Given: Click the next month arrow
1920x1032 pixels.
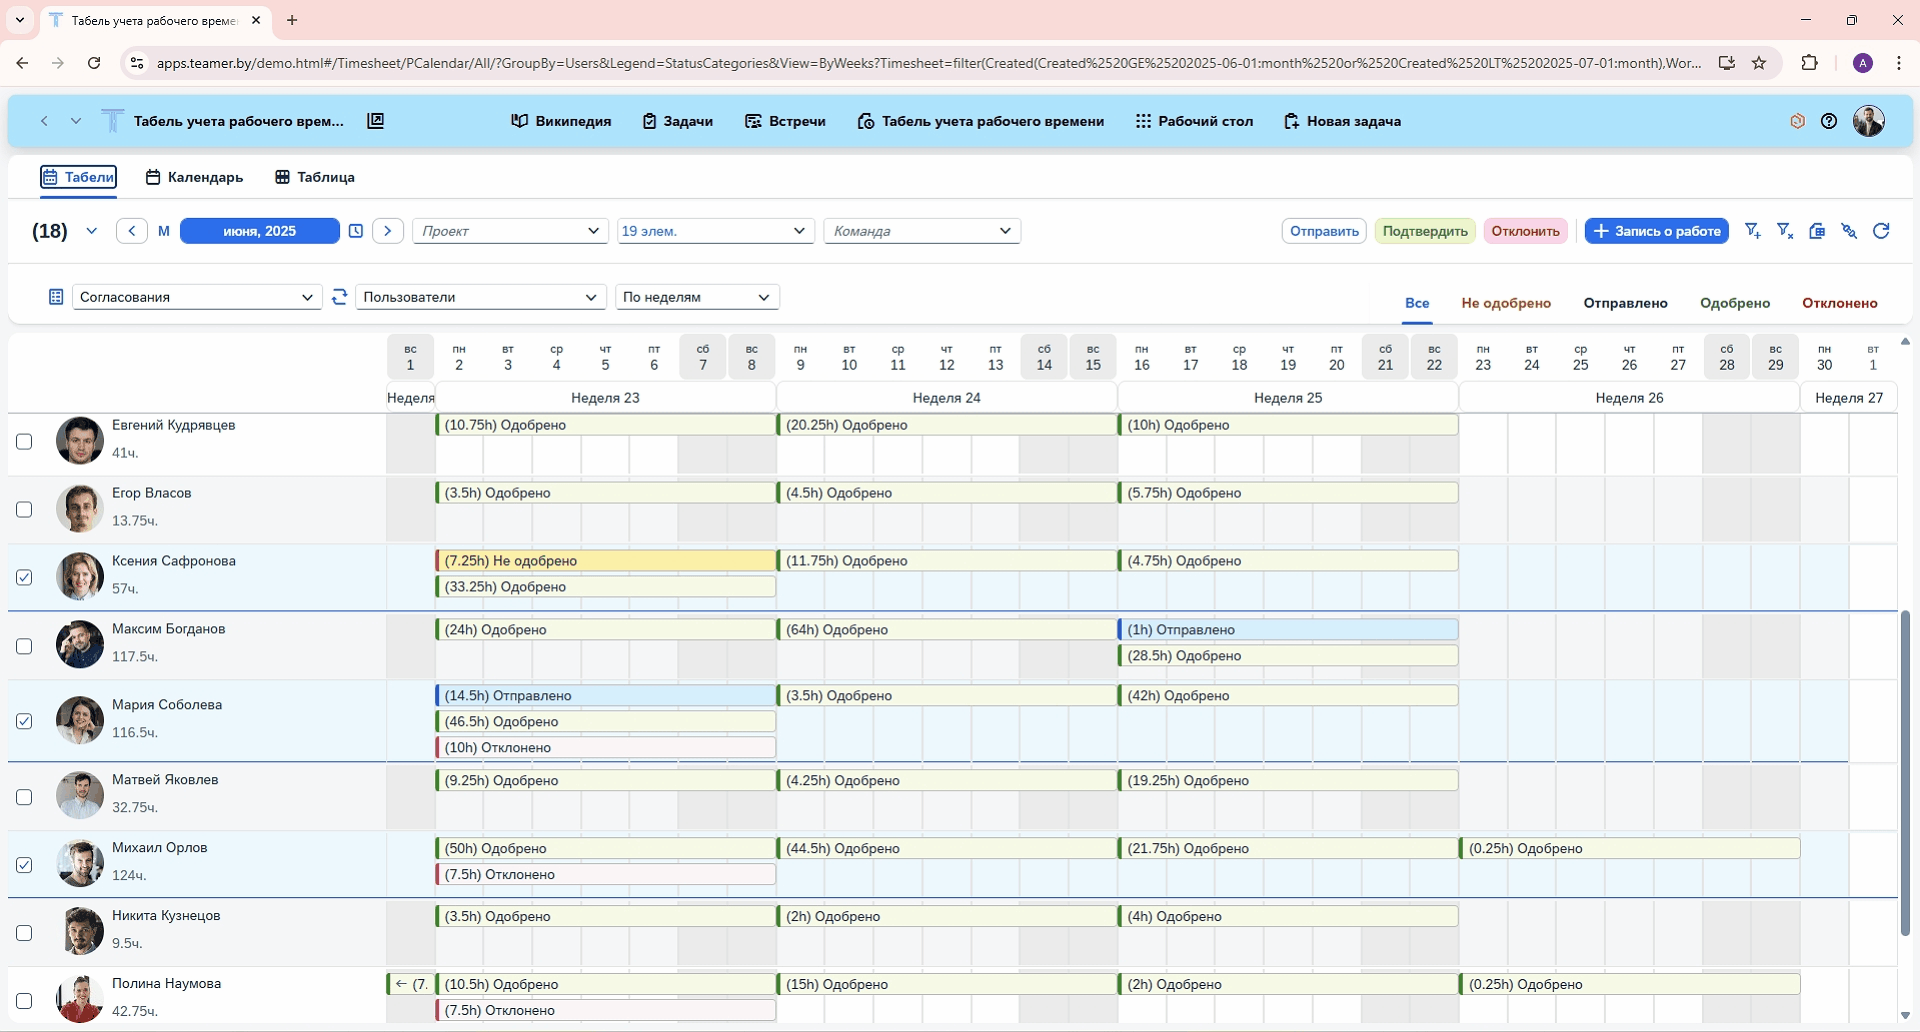Looking at the screenshot, I should 388,231.
